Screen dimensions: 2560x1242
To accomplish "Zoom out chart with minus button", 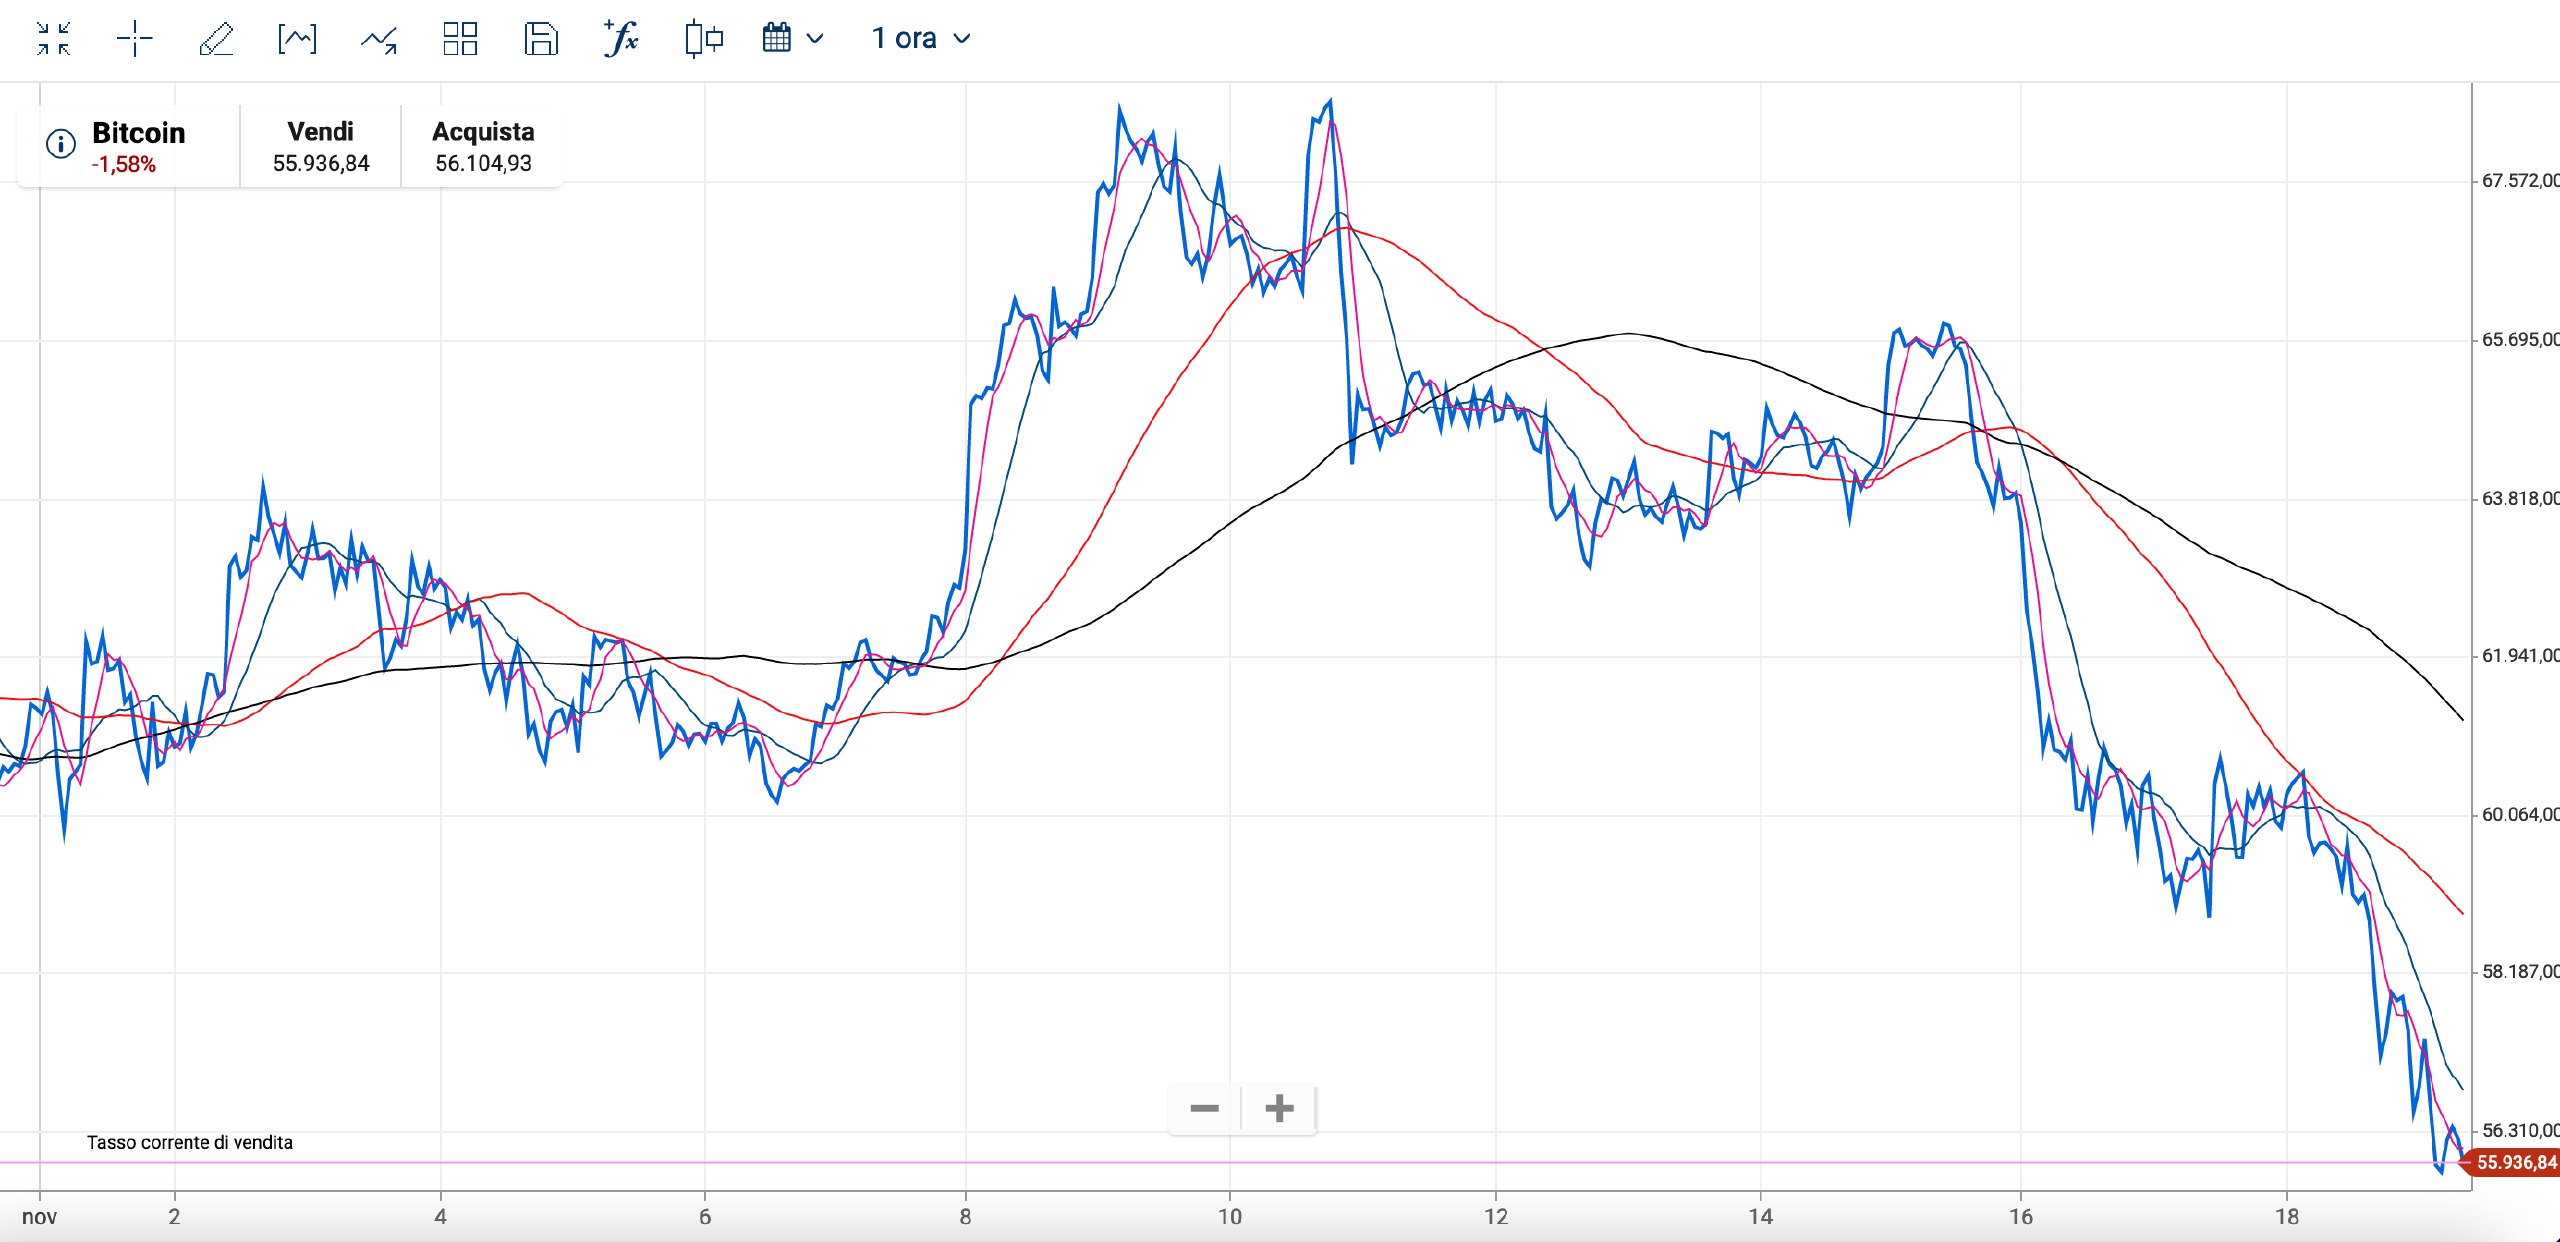I will tap(1204, 1108).
